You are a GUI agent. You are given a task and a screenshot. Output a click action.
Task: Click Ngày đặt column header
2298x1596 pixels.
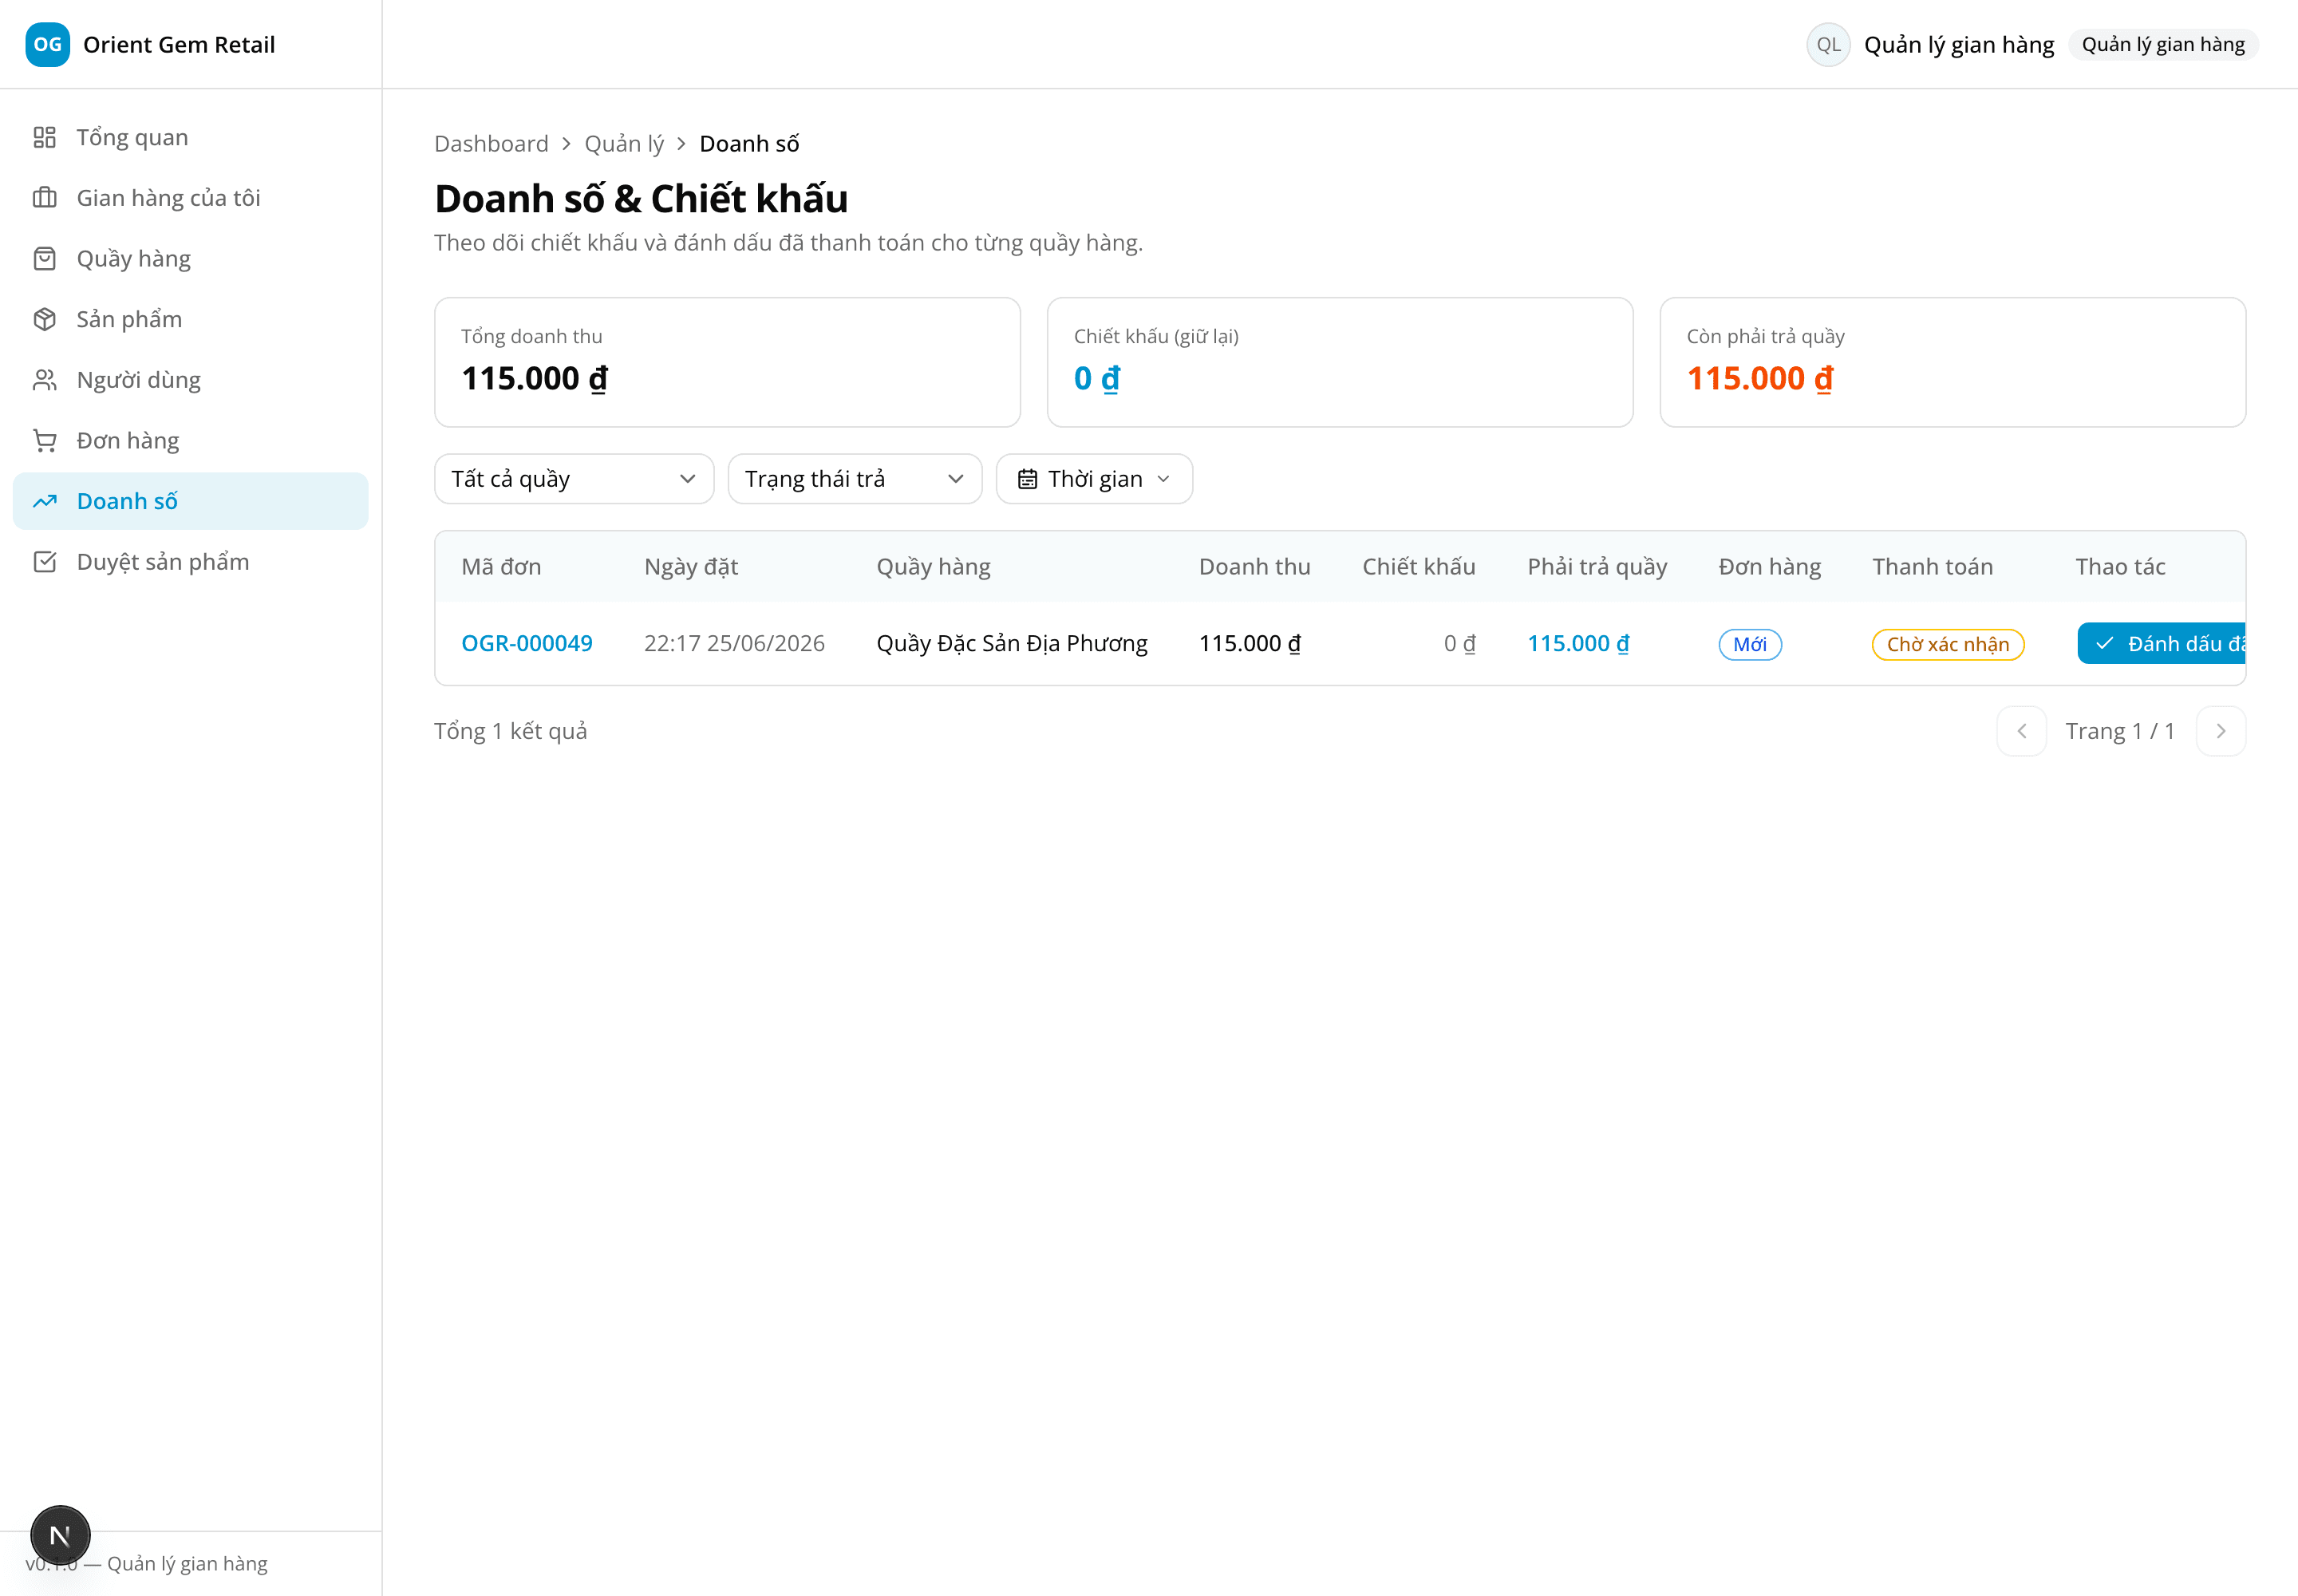click(x=691, y=567)
